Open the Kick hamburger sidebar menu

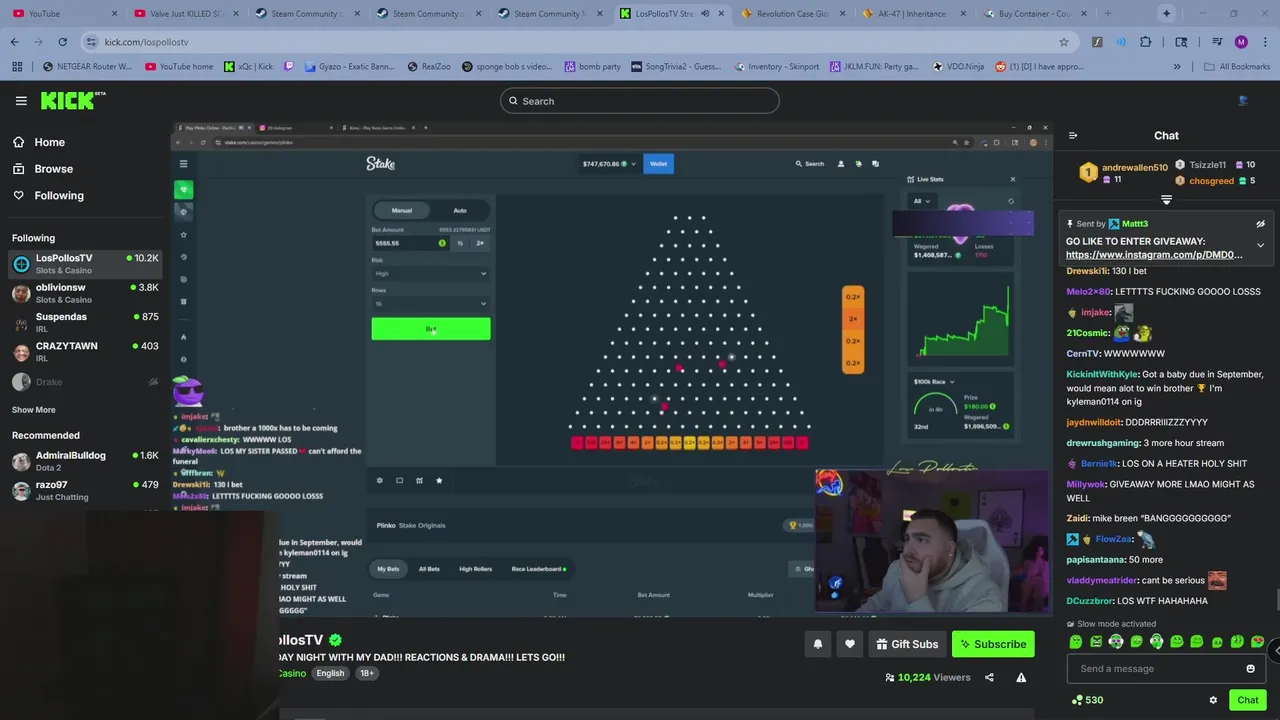point(21,101)
